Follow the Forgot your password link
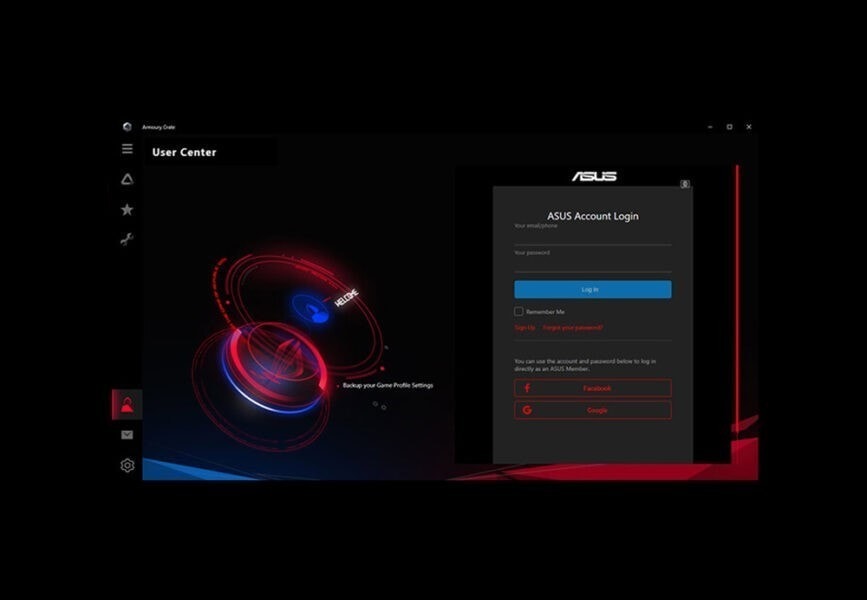Screen dimensions: 867x600 (573, 327)
